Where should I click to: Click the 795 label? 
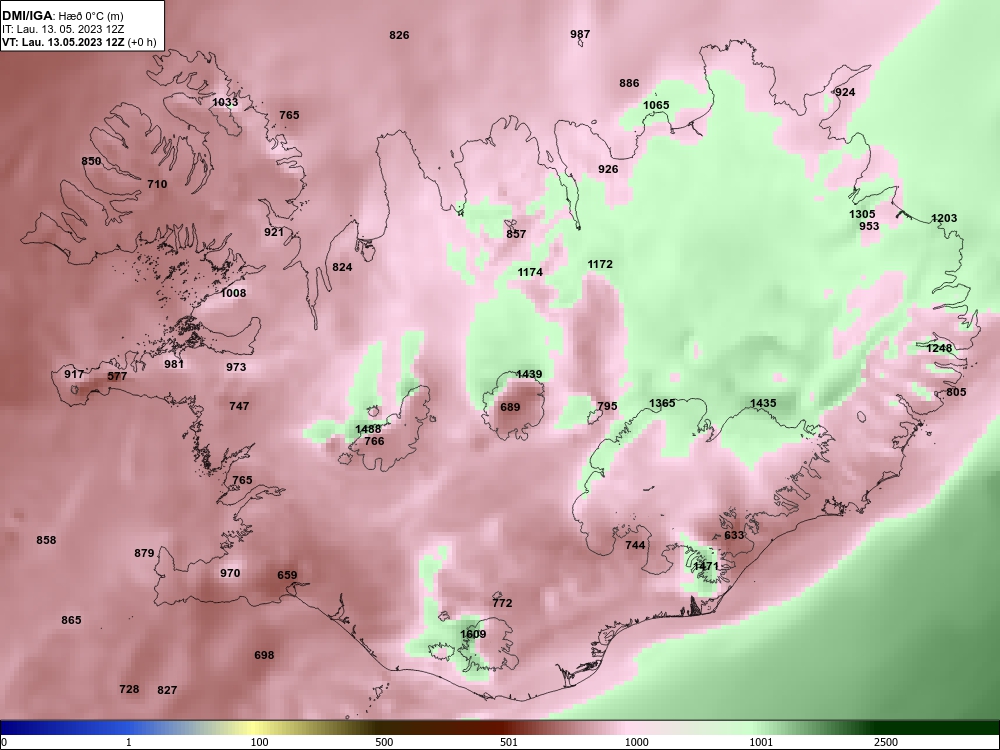tap(607, 406)
